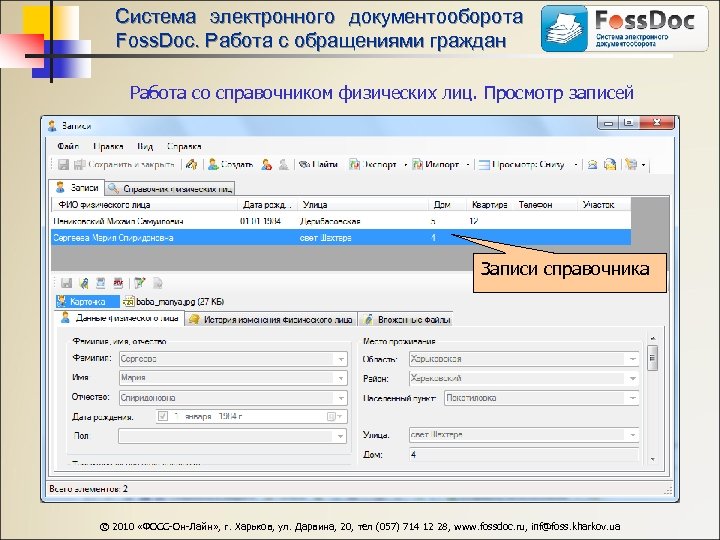Image resolution: width=720 pixels, height=540 pixels.
Task: Click the 'Импорт' toolbar button
Action: [x=435, y=164]
